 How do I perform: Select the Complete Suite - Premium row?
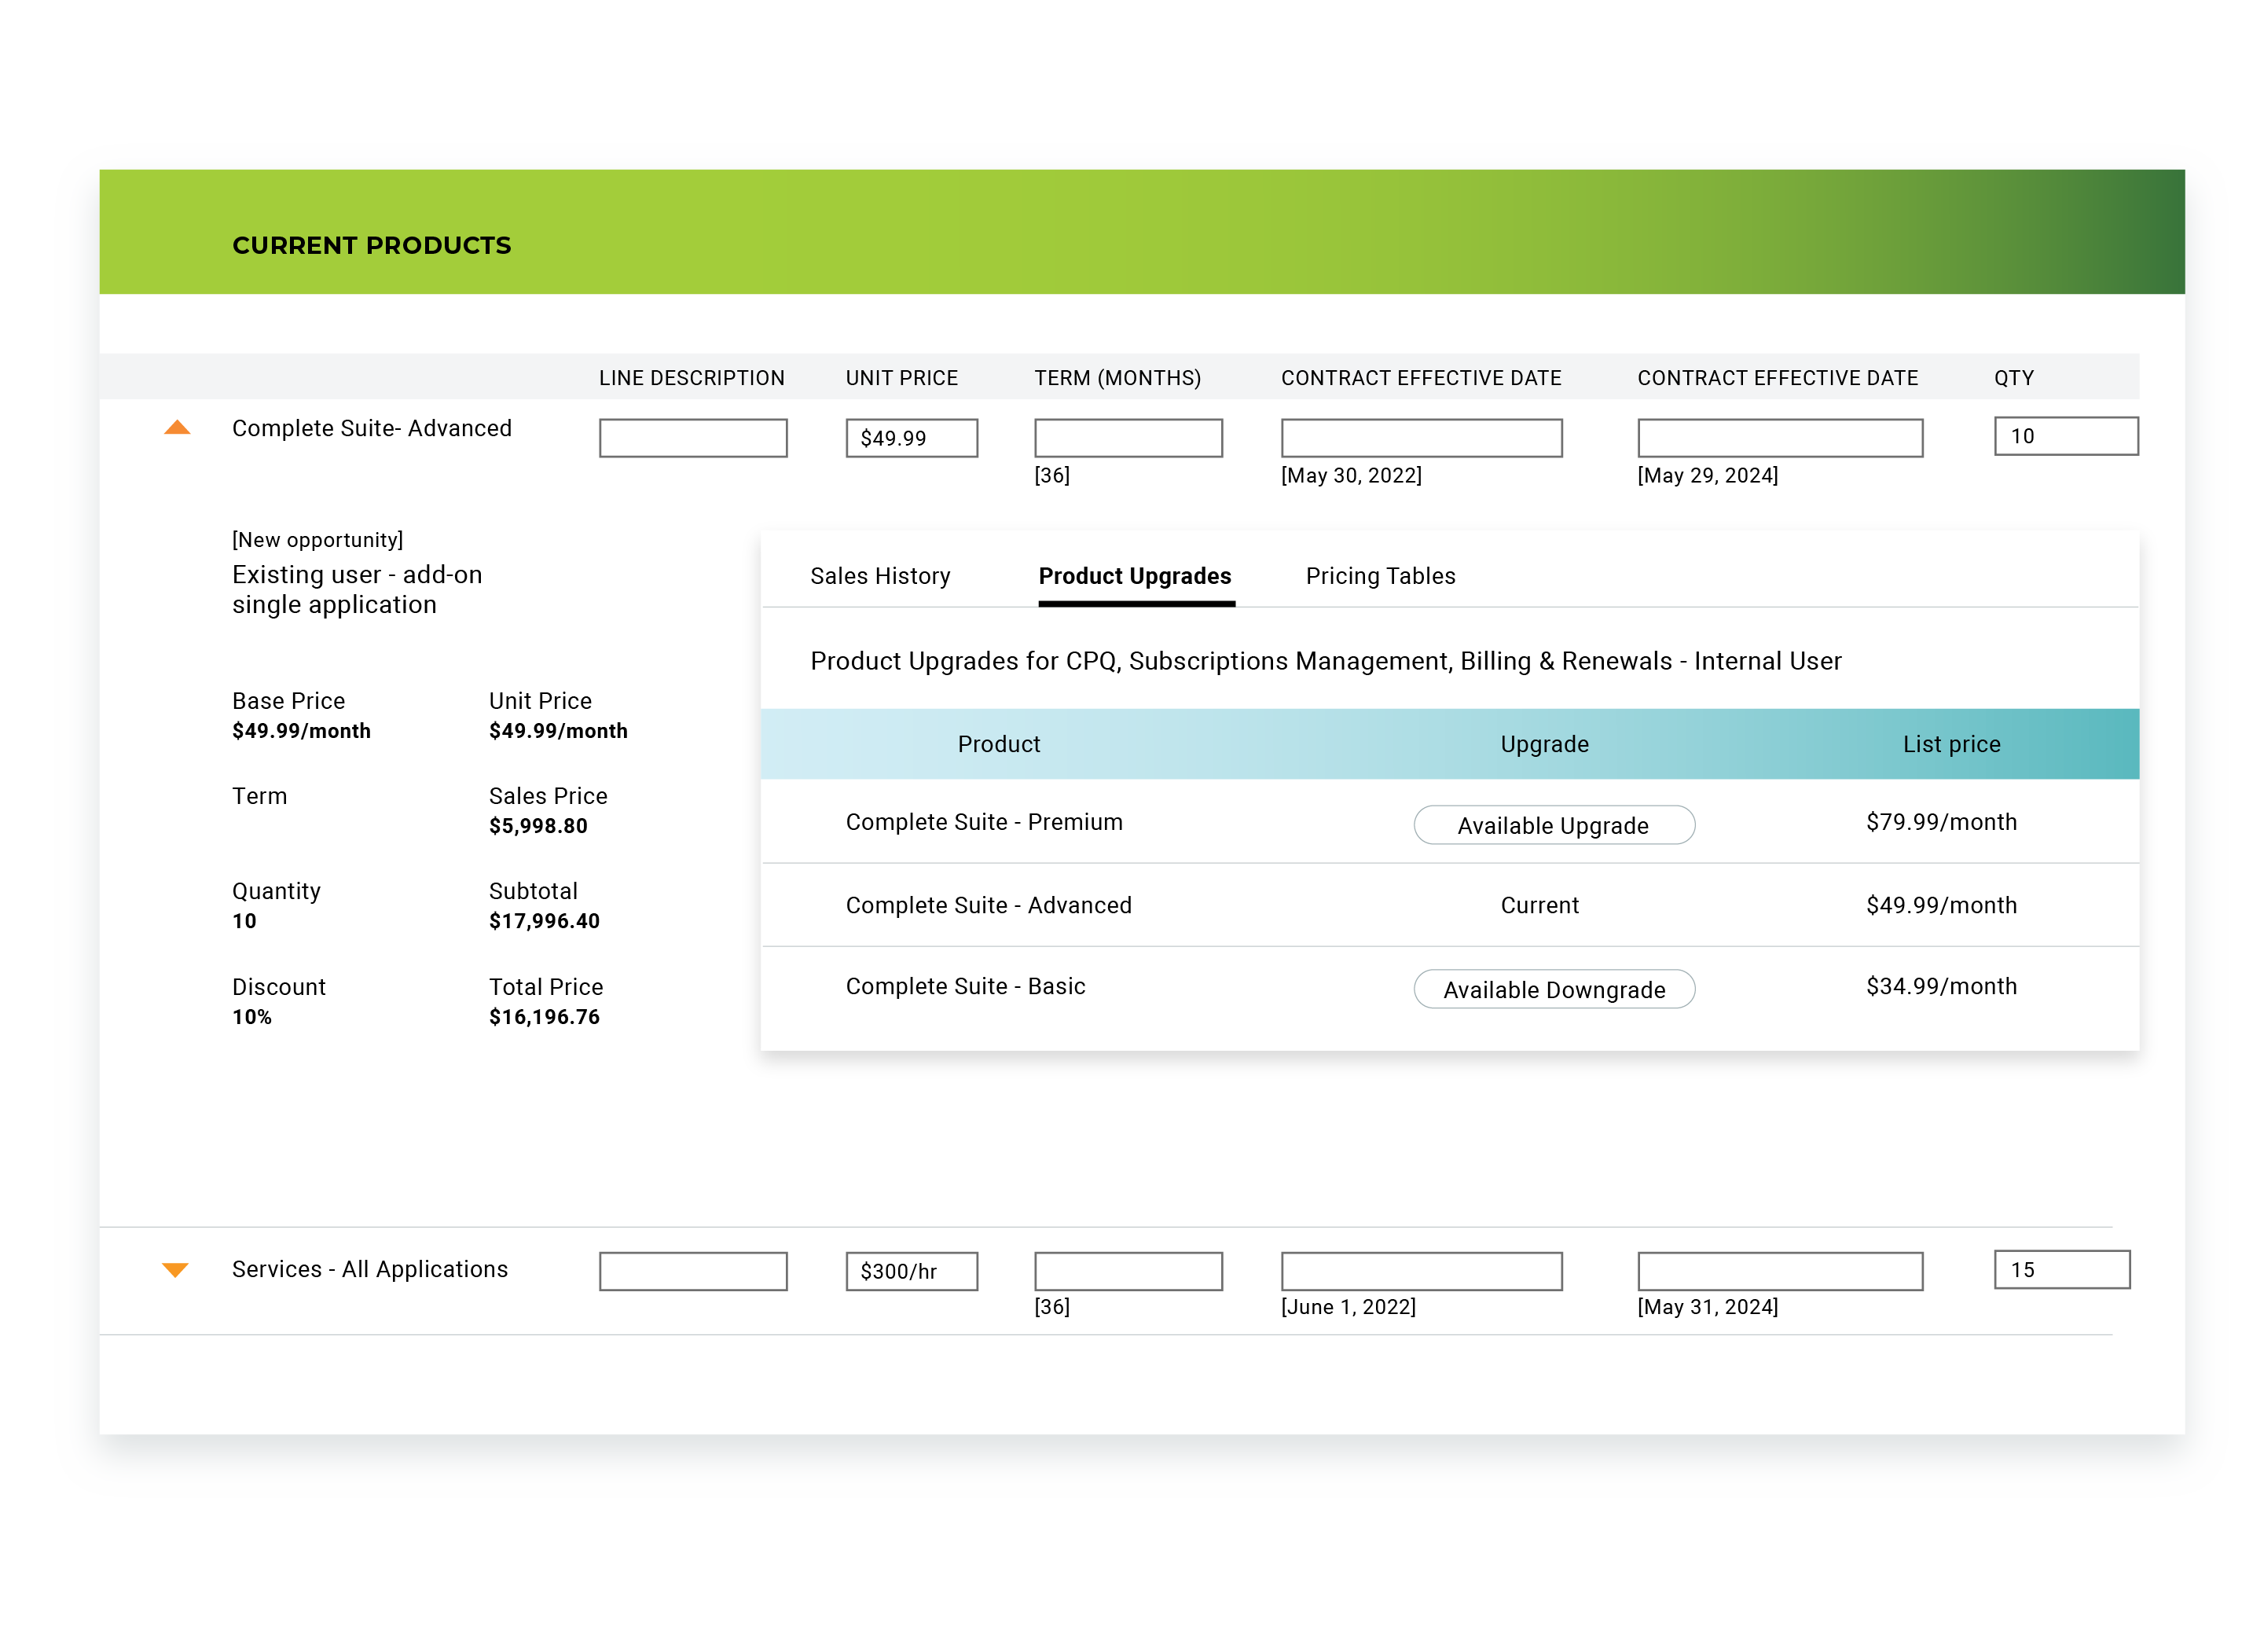click(x=983, y=822)
